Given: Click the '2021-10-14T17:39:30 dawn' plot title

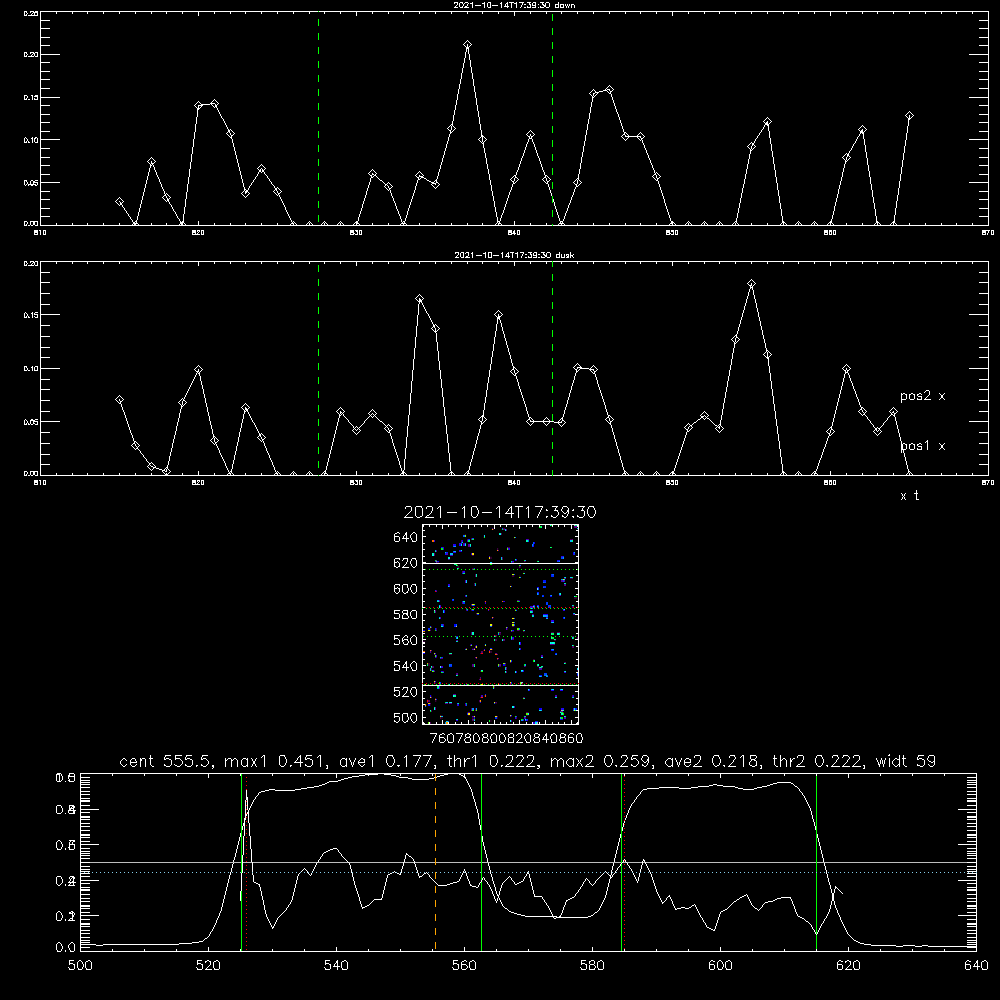Looking at the screenshot, I should [x=514, y=5].
